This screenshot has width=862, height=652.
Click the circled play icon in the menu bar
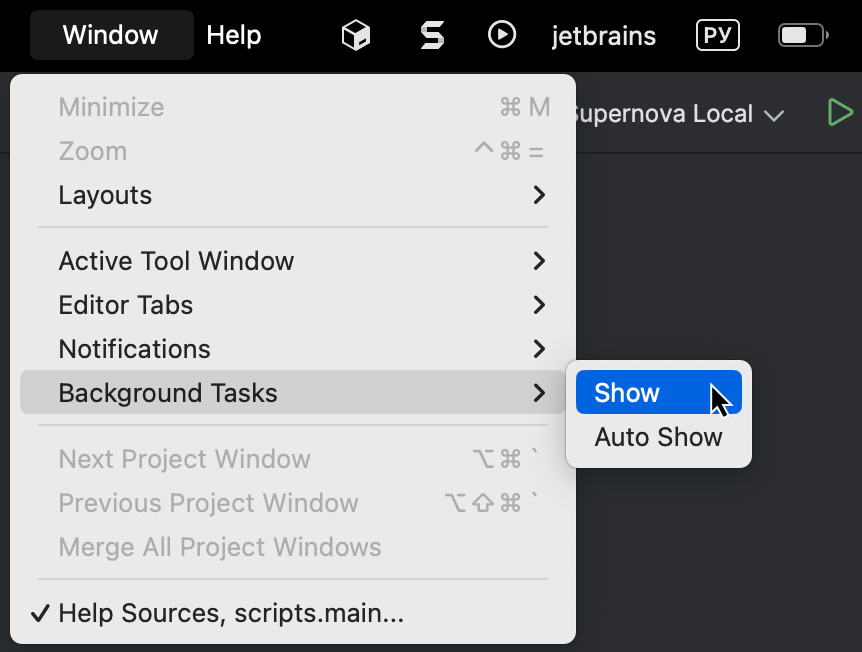(x=502, y=34)
